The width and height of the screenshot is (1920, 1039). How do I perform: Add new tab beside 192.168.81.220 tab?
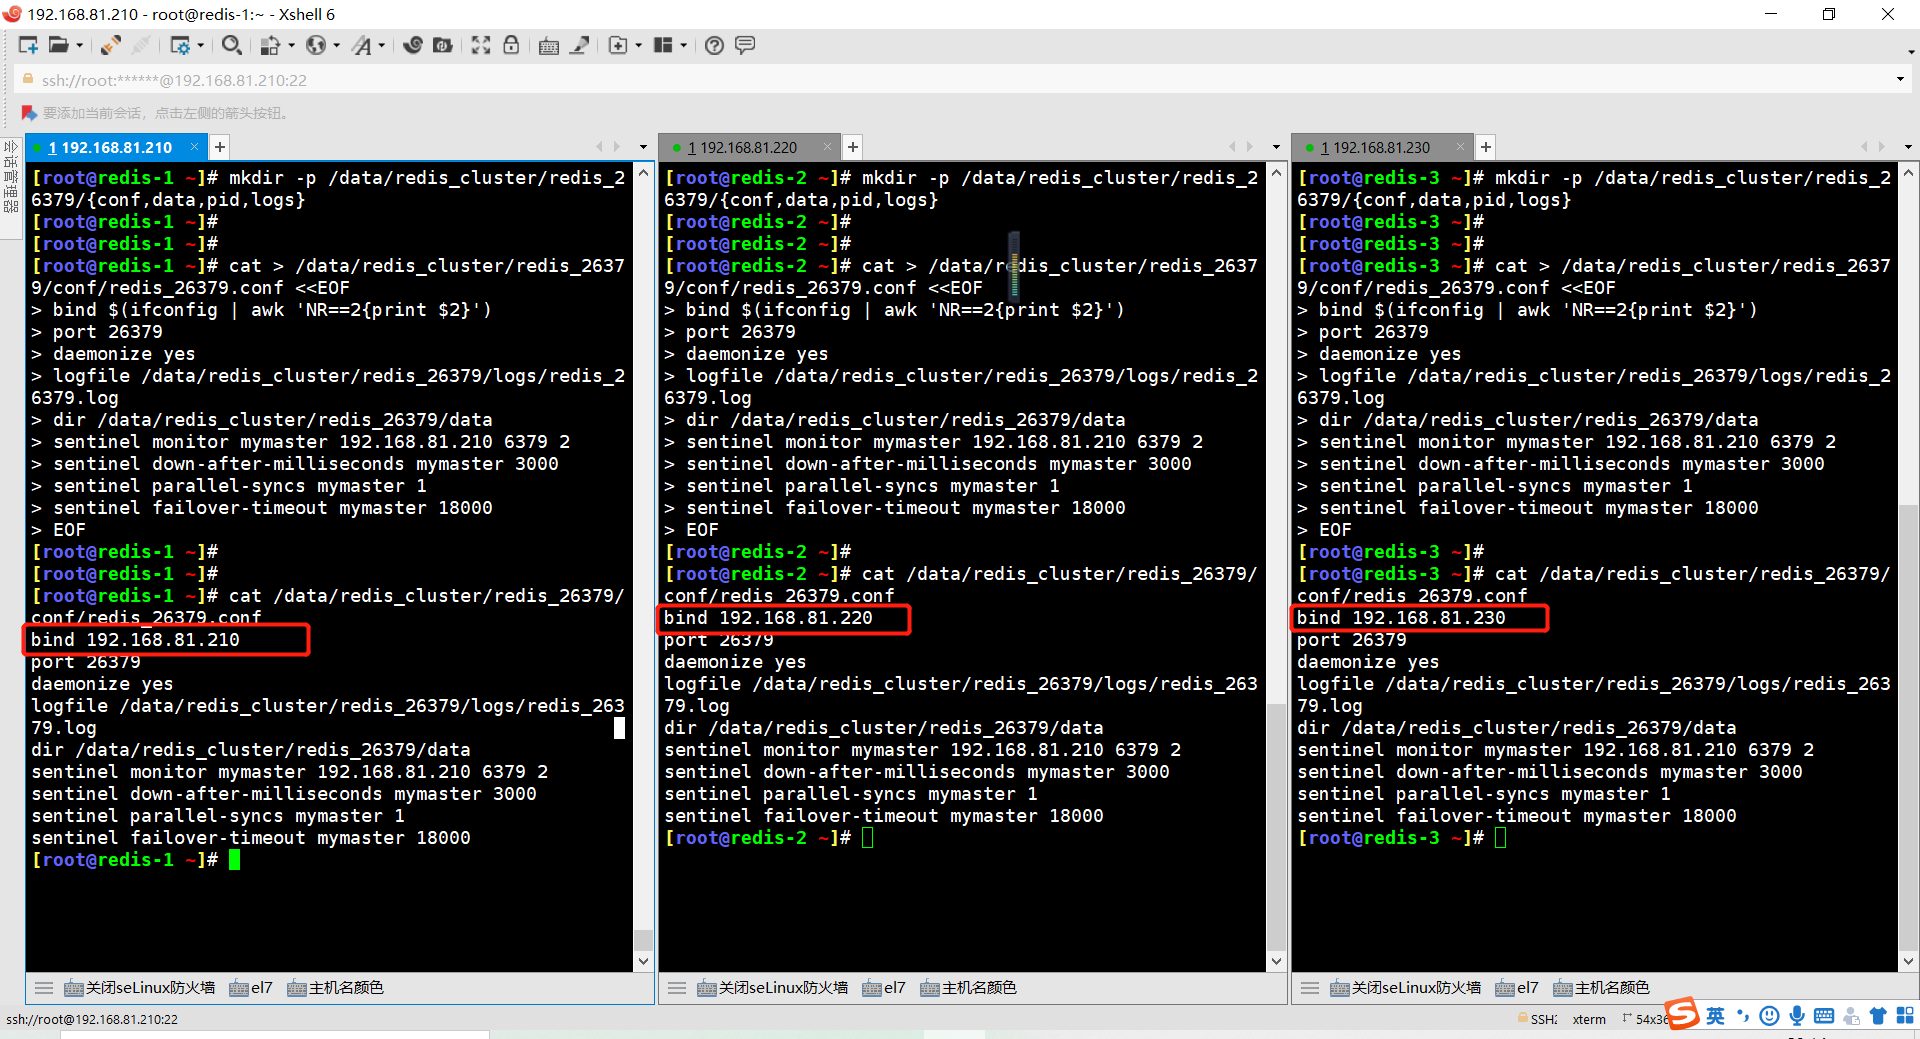point(853,147)
